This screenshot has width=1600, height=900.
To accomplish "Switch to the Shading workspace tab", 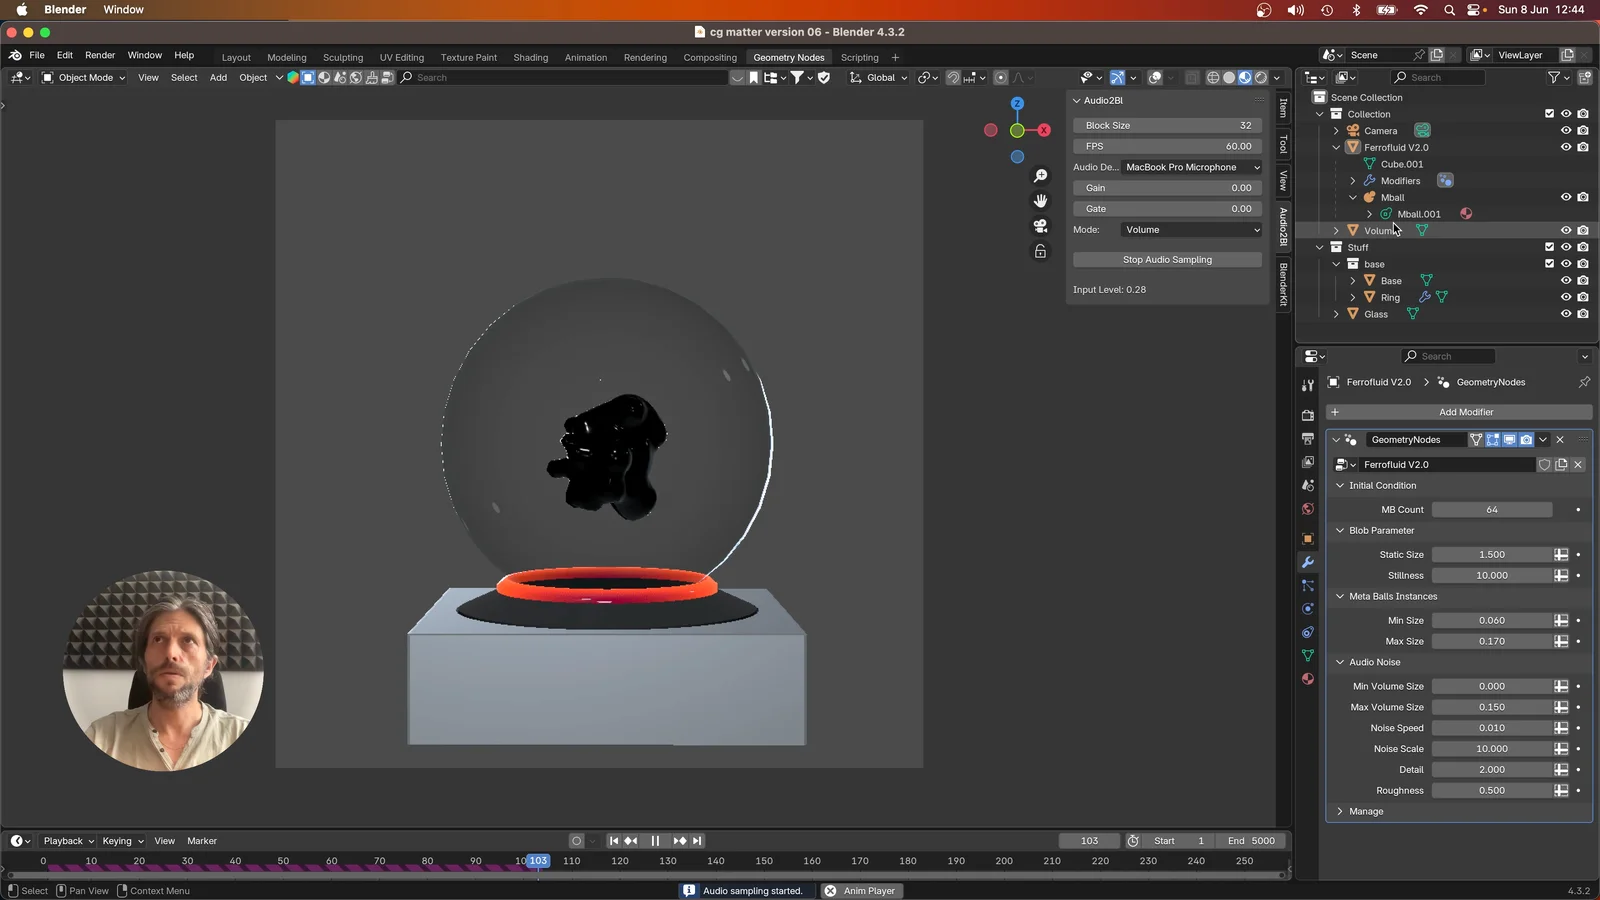I will pyautogui.click(x=531, y=57).
